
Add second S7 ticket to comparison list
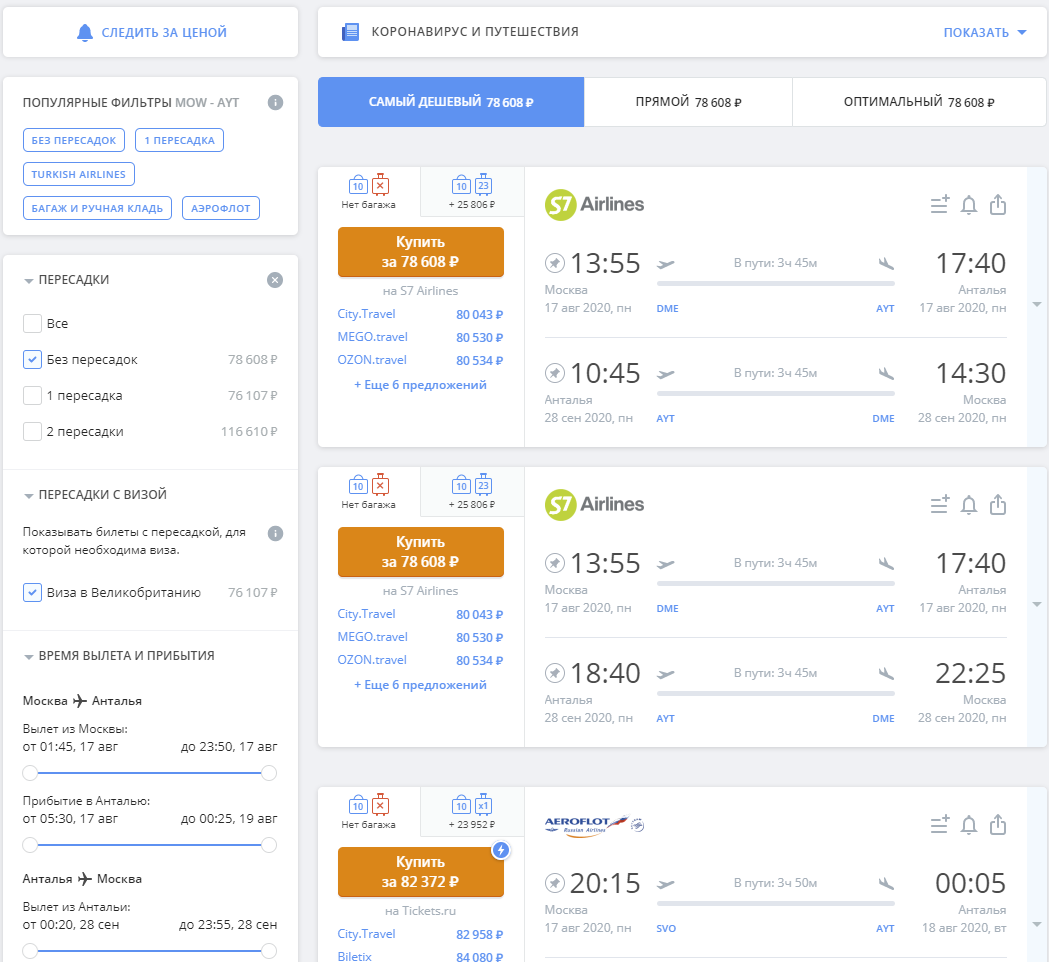[940, 504]
